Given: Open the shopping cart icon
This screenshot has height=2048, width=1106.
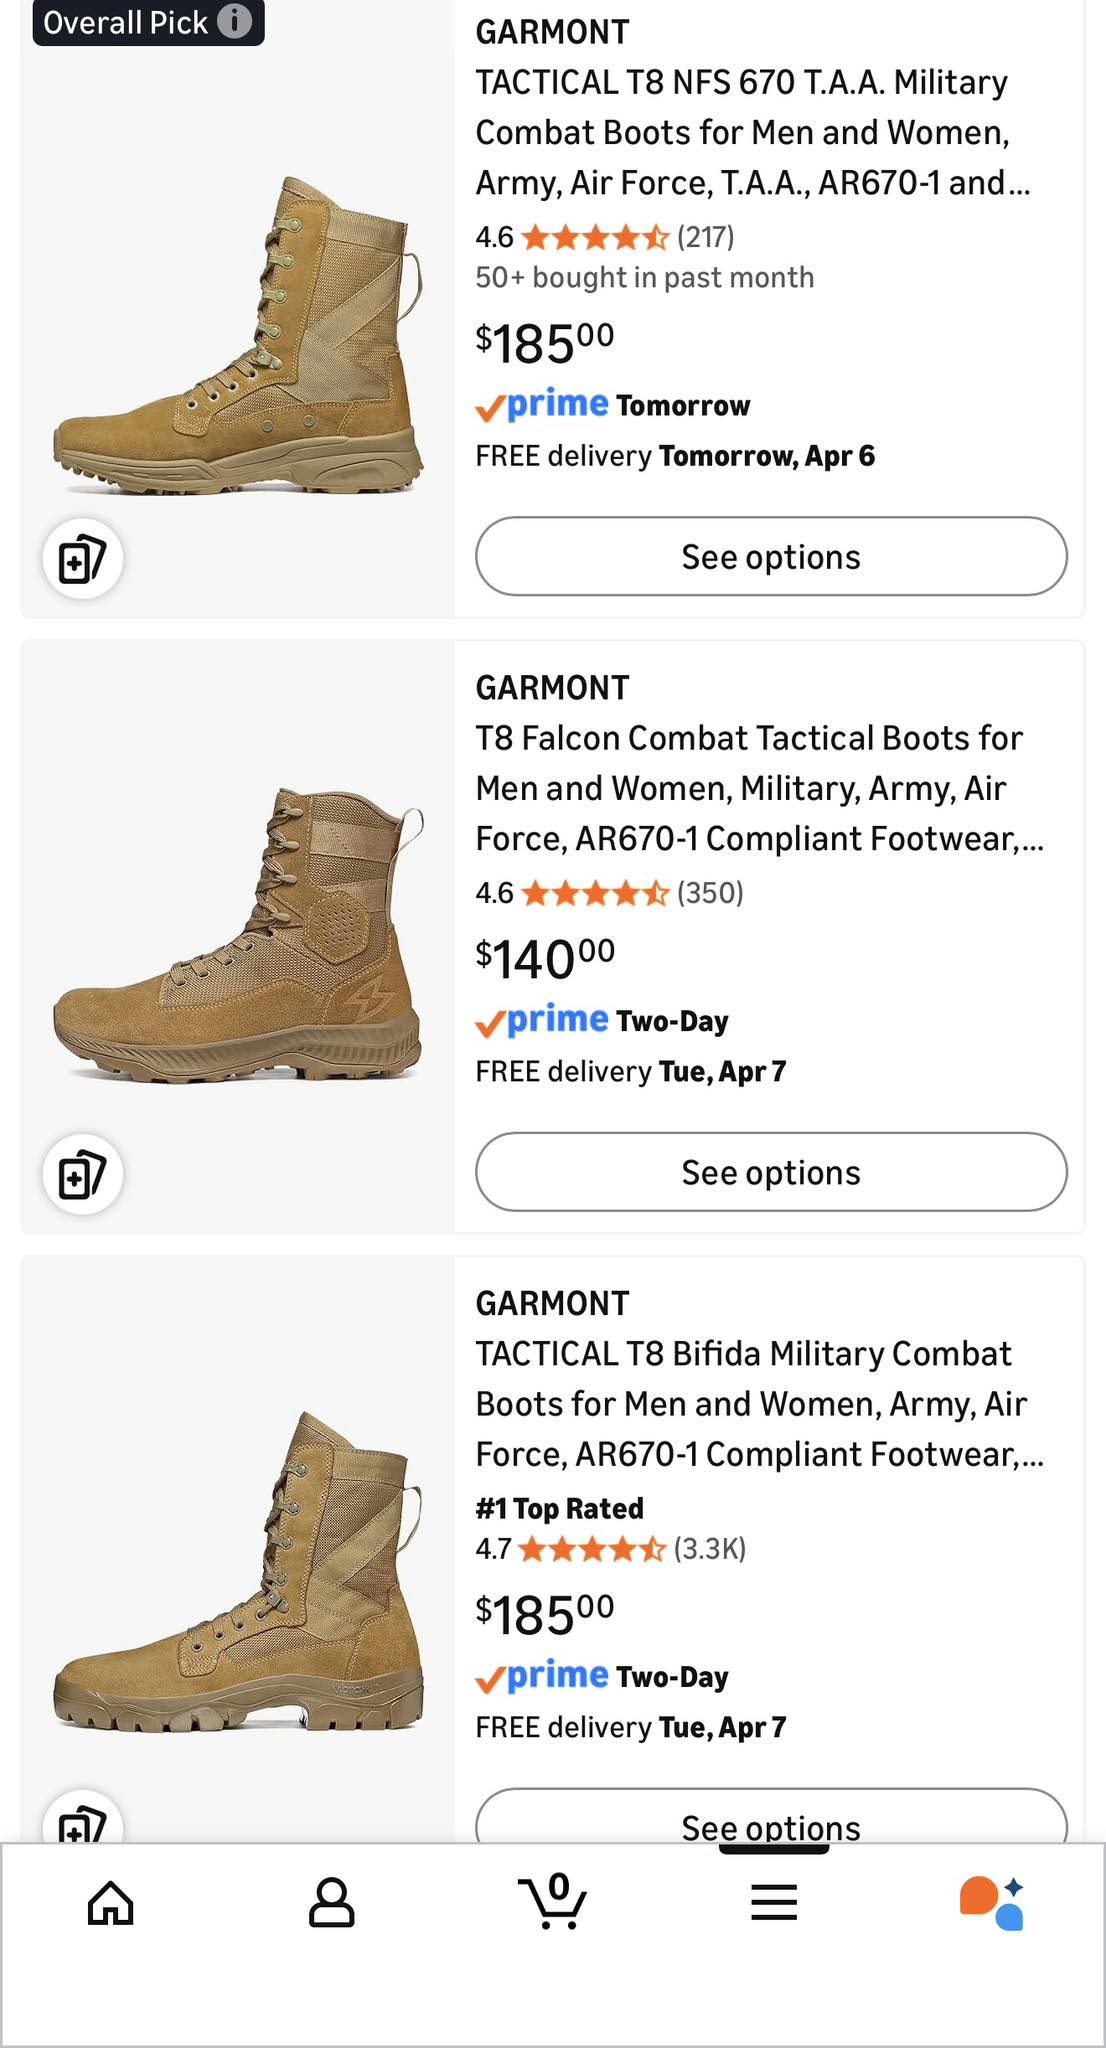Looking at the screenshot, I should click(553, 1900).
